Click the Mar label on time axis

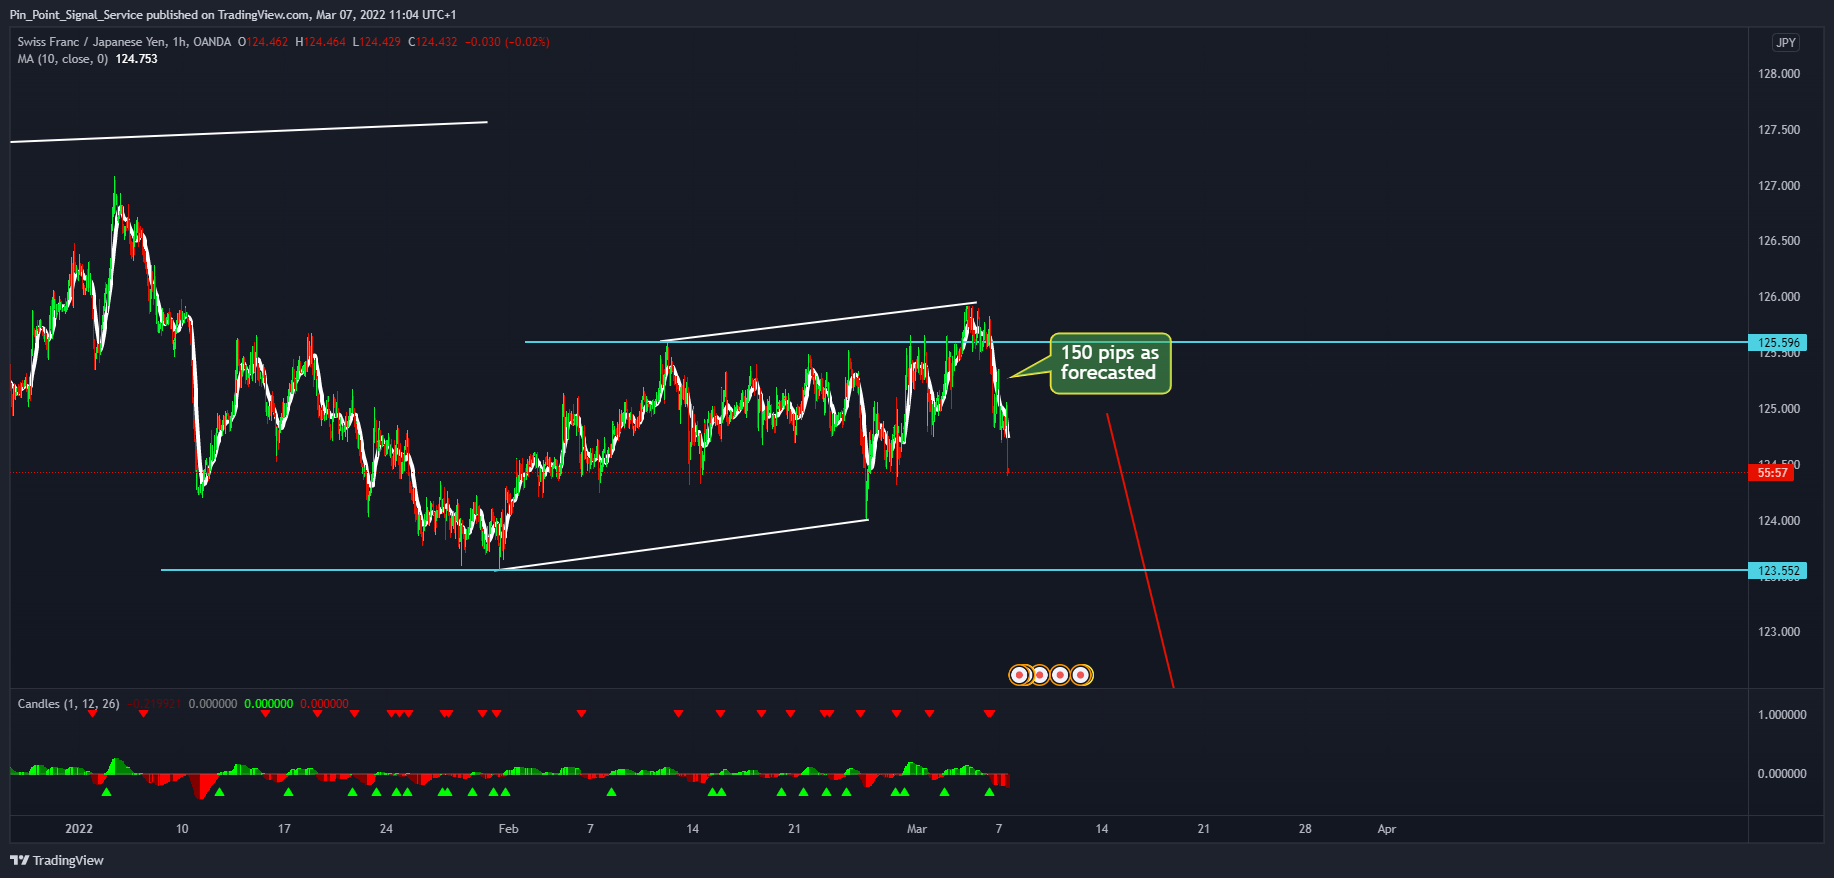[x=916, y=829]
